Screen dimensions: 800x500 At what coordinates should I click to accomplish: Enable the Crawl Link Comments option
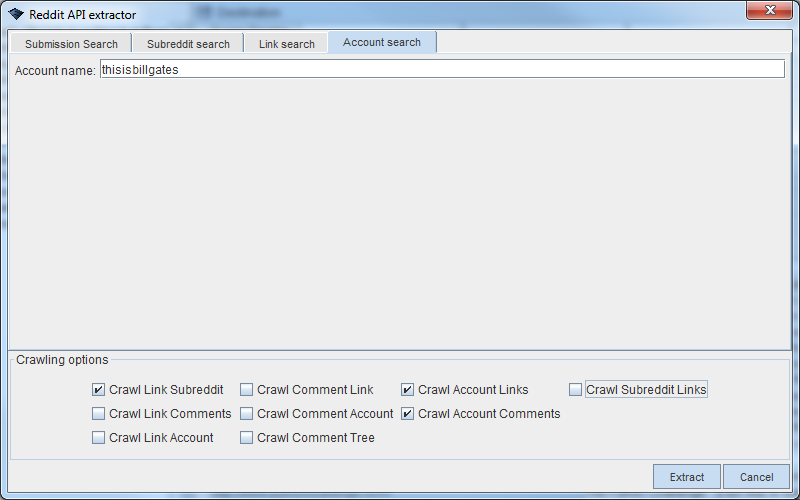(x=99, y=414)
